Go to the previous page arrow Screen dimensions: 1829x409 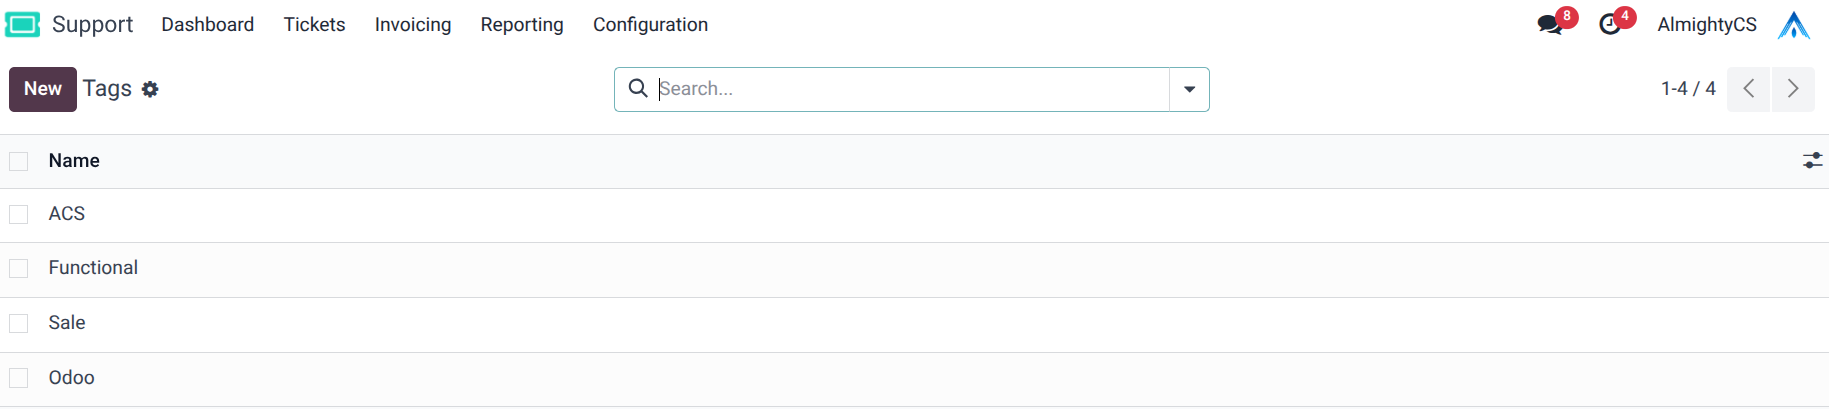pyautogui.click(x=1748, y=89)
